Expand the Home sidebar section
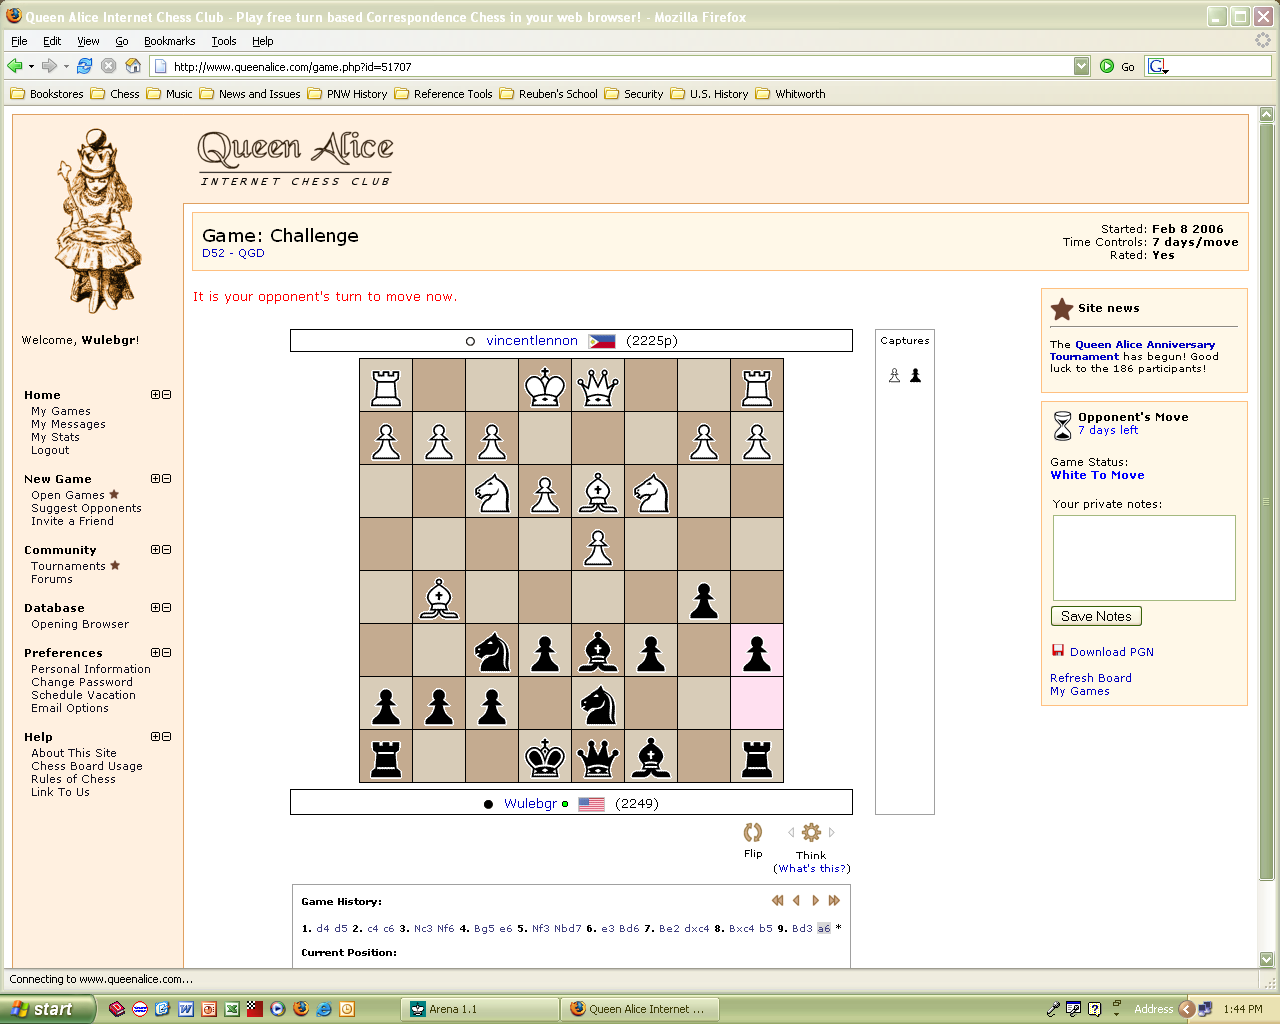 click(x=155, y=395)
